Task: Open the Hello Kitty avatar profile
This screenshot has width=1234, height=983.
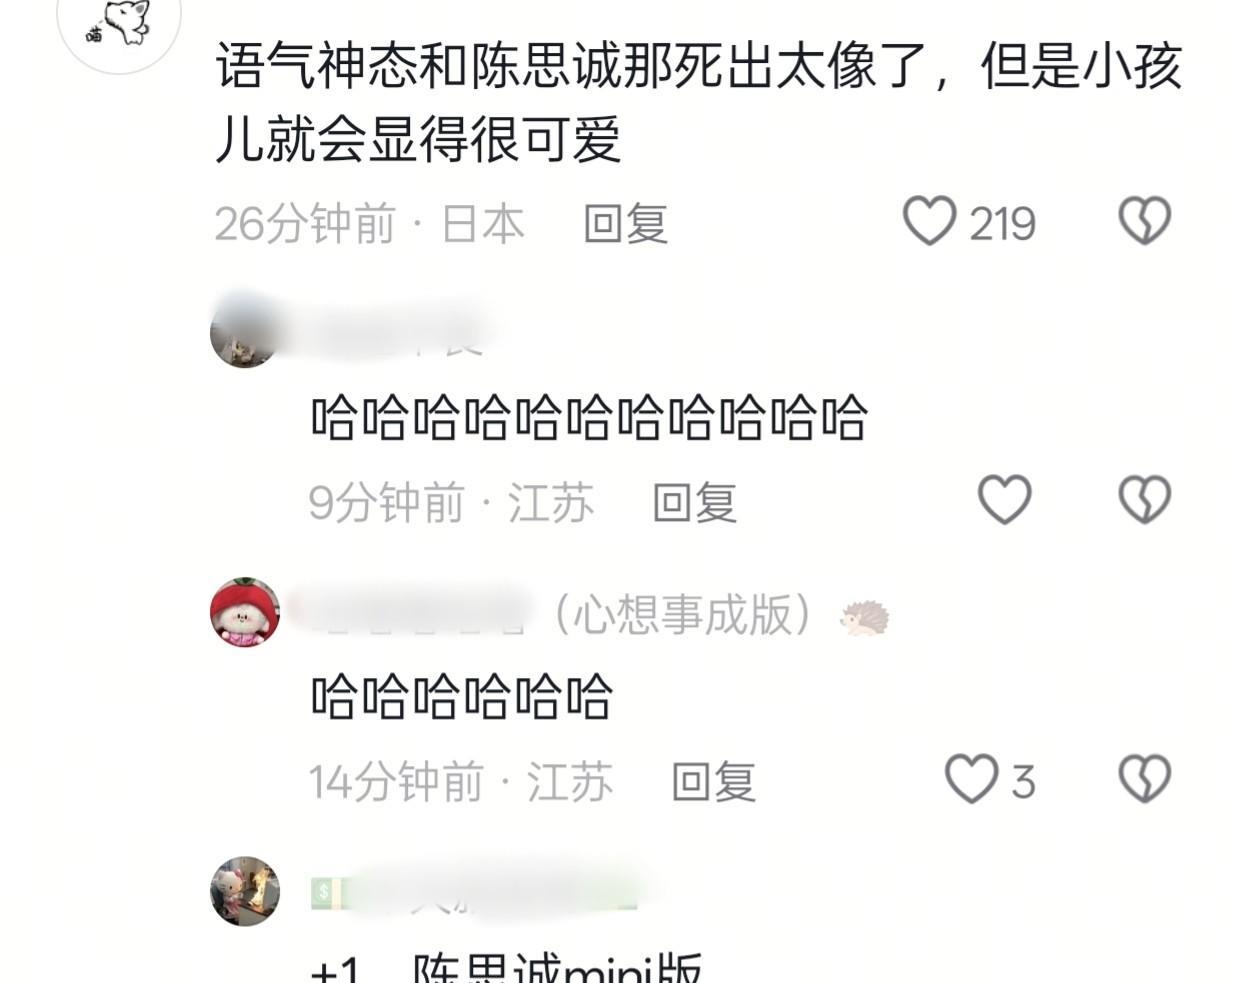Action: click(x=245, y=891)
